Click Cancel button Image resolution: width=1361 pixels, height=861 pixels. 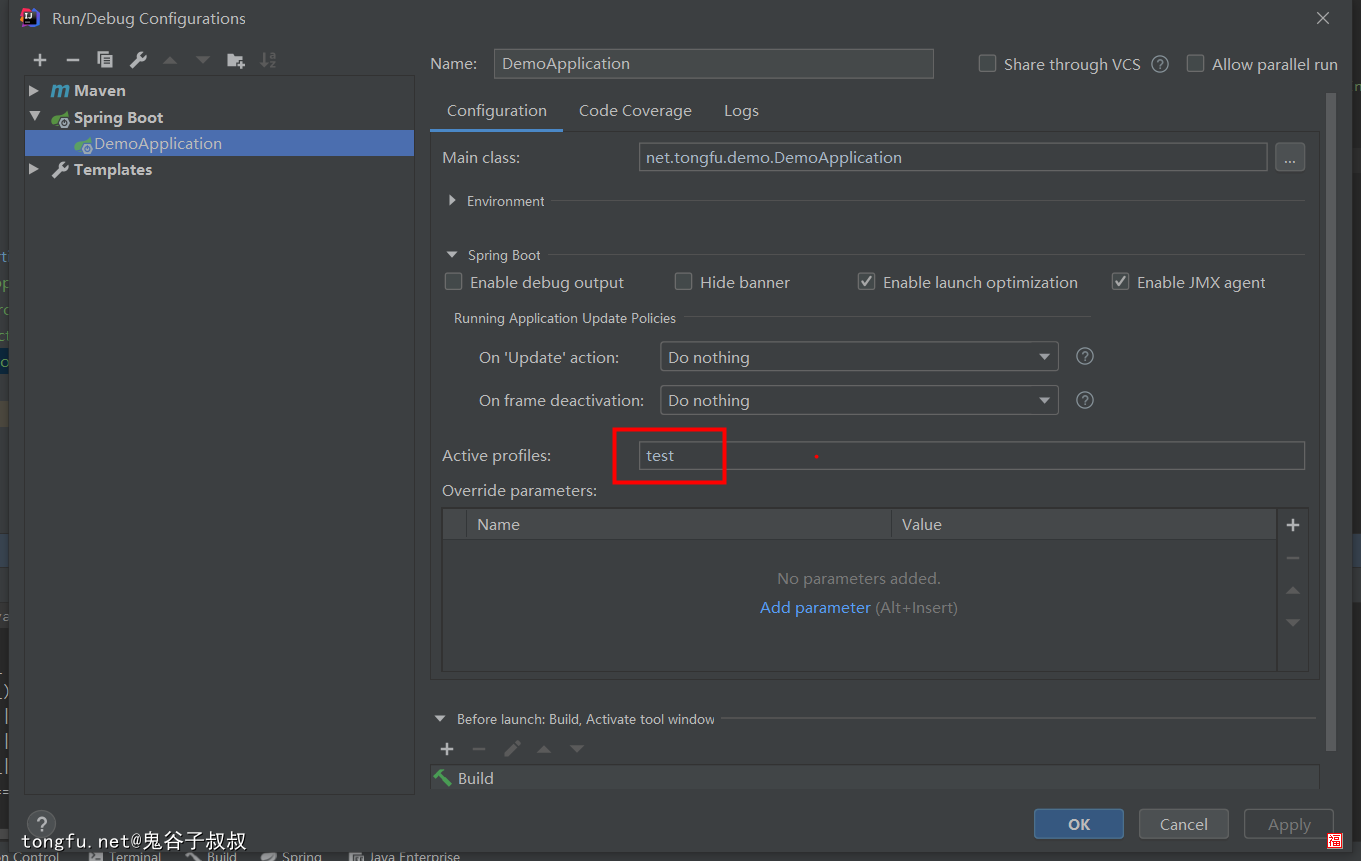(x=1184, y=824)
